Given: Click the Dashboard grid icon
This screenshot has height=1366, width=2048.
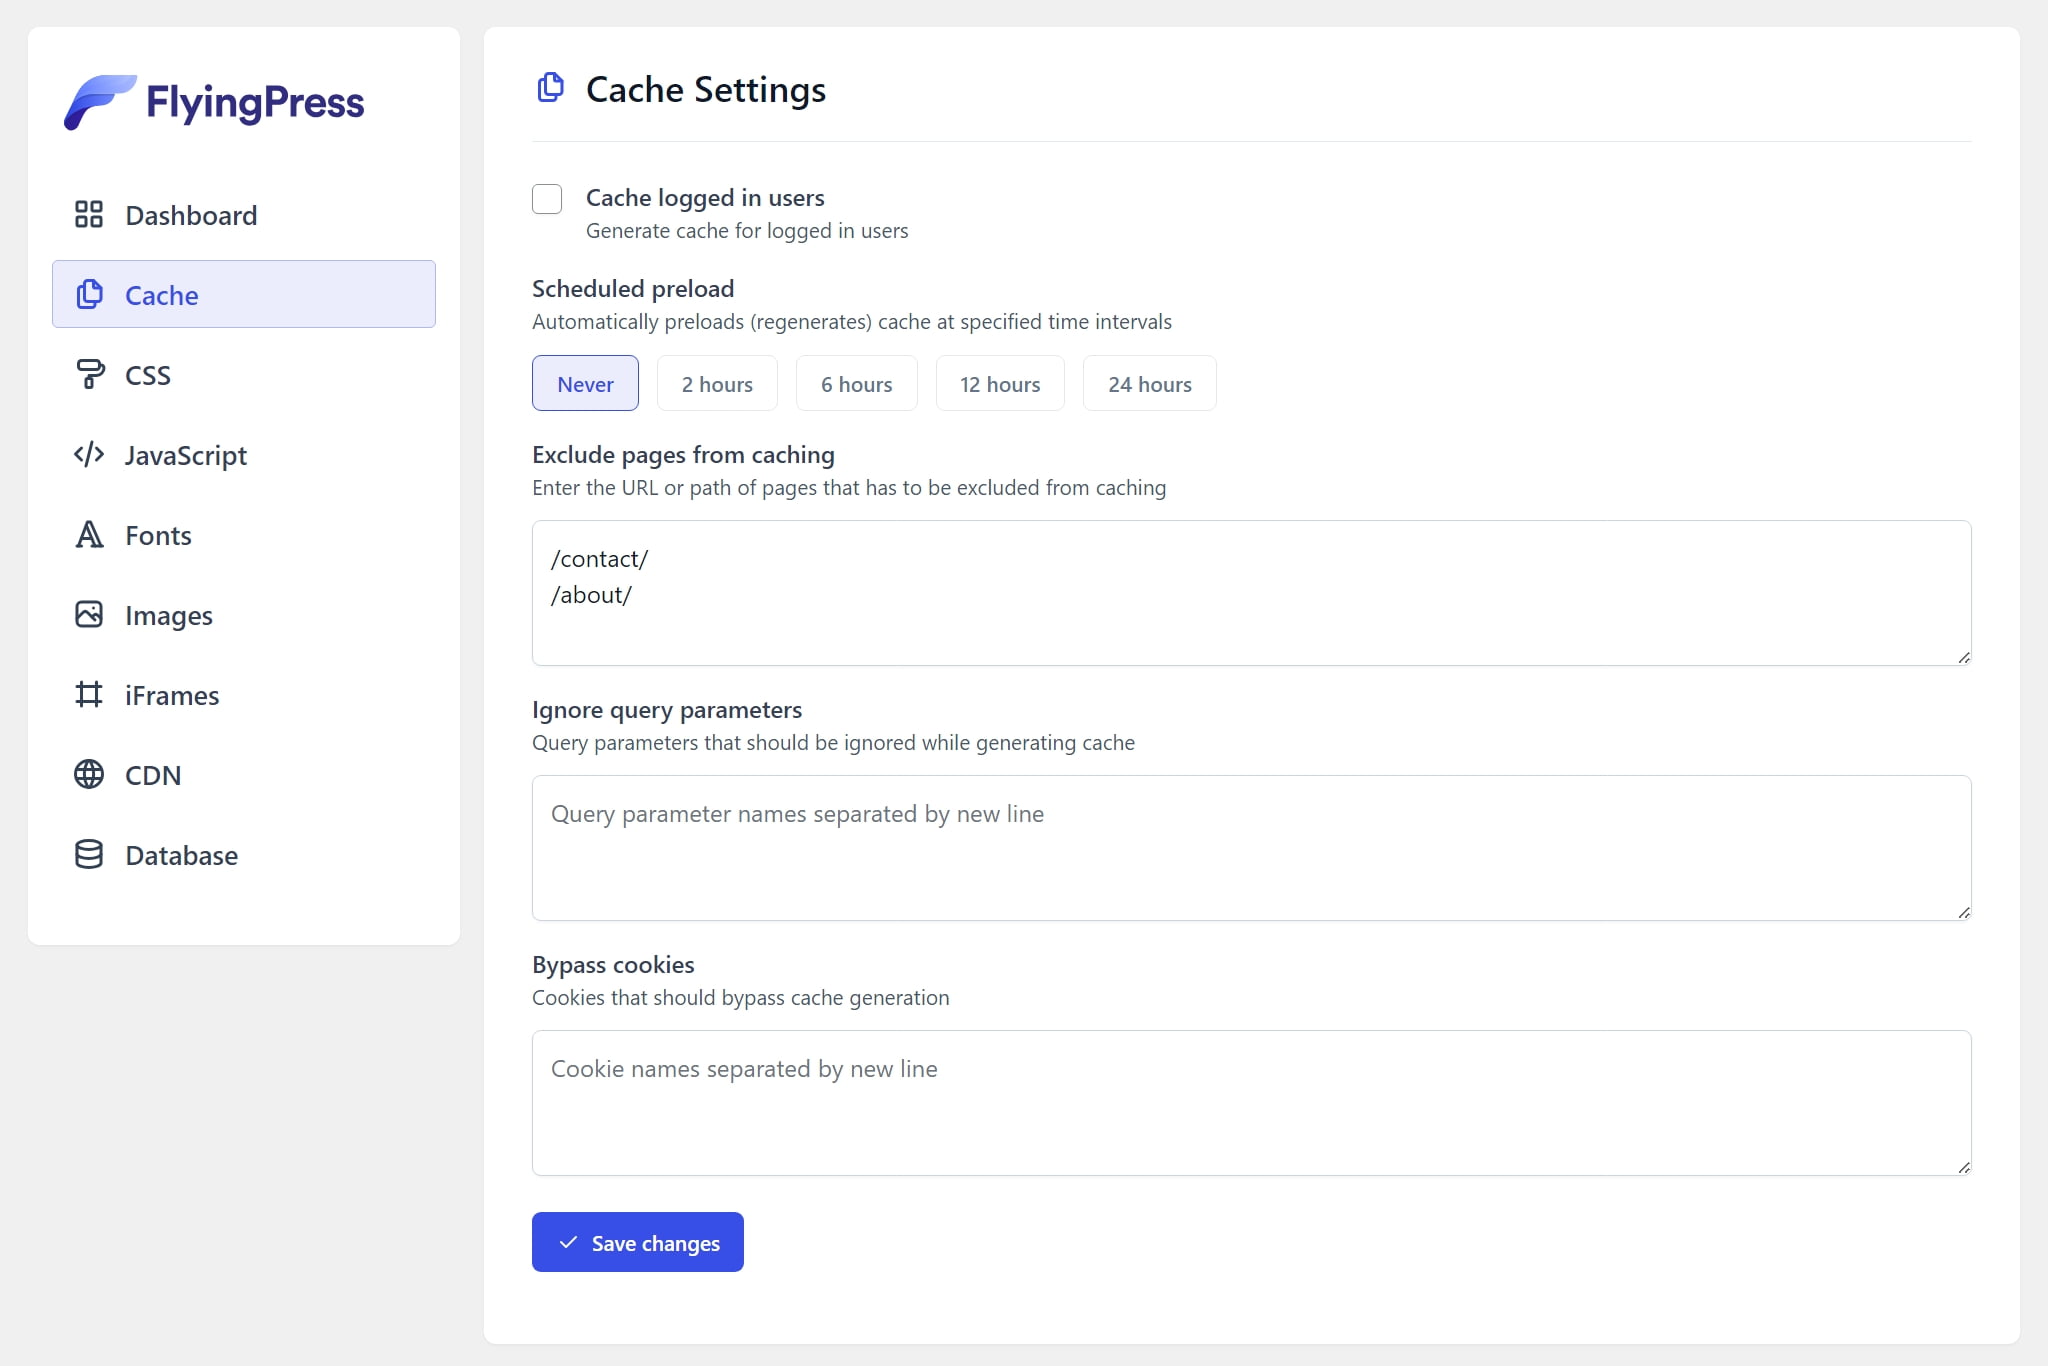Looking at the screenshot, I should pos(89,214).
